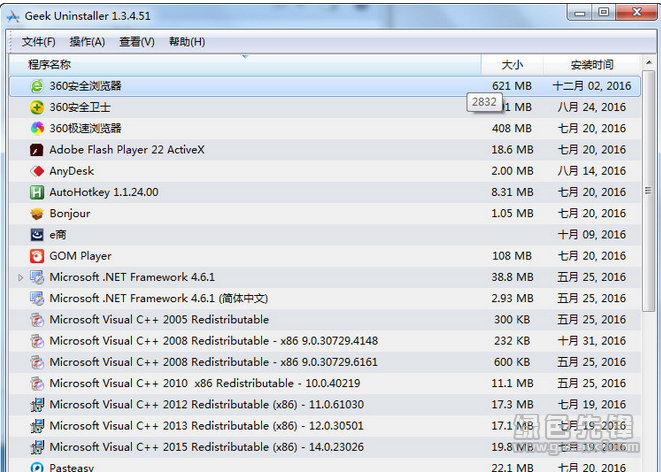Select the Bonjour entry

coord(70,213)
